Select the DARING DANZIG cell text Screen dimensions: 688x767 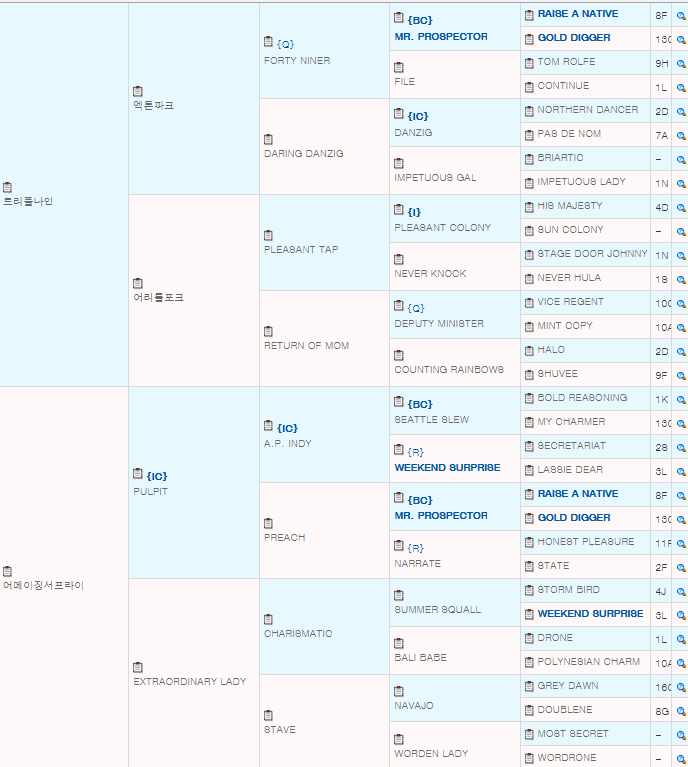(x=303, y=153)
